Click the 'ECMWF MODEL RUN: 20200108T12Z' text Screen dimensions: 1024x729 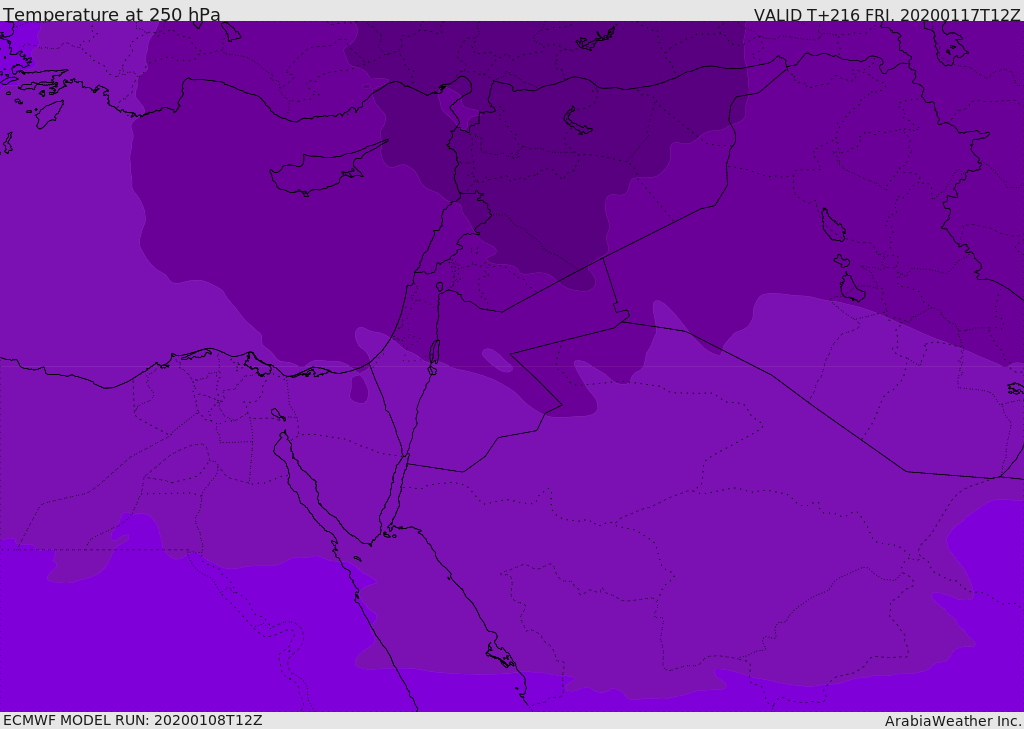pos(133,720)
